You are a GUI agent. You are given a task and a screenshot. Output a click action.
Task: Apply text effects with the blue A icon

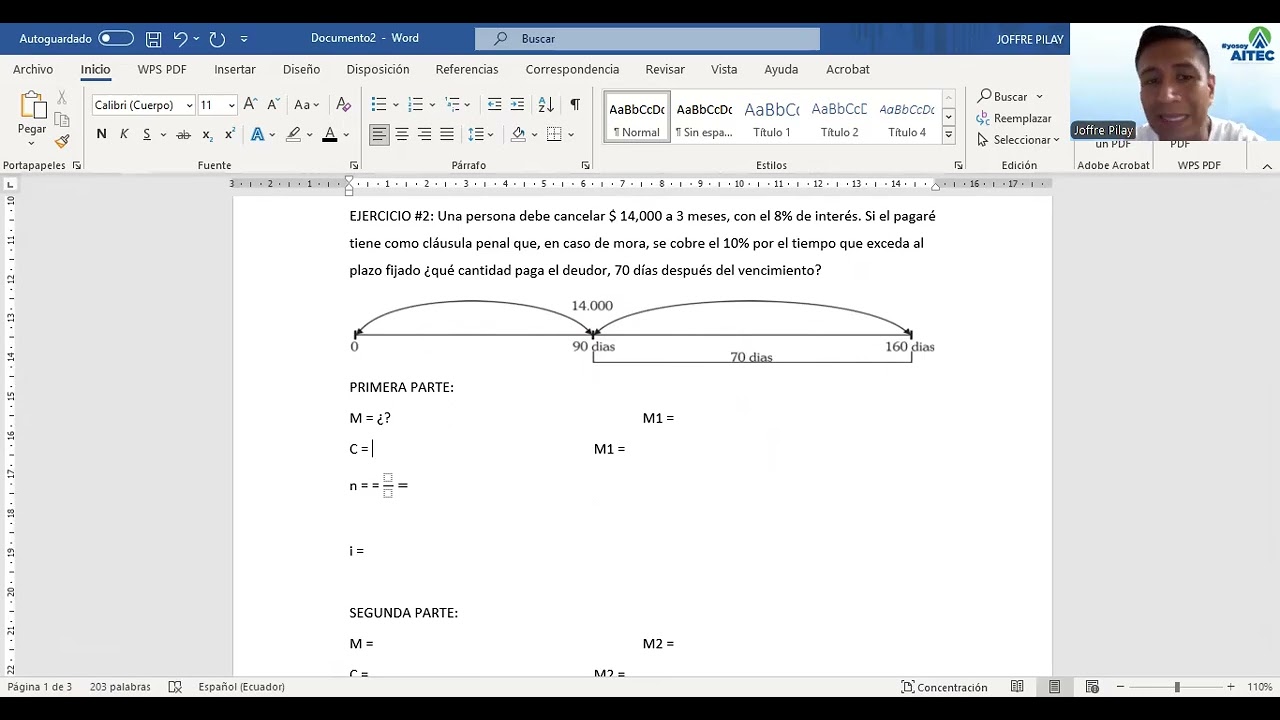click(x=257, y=134)
